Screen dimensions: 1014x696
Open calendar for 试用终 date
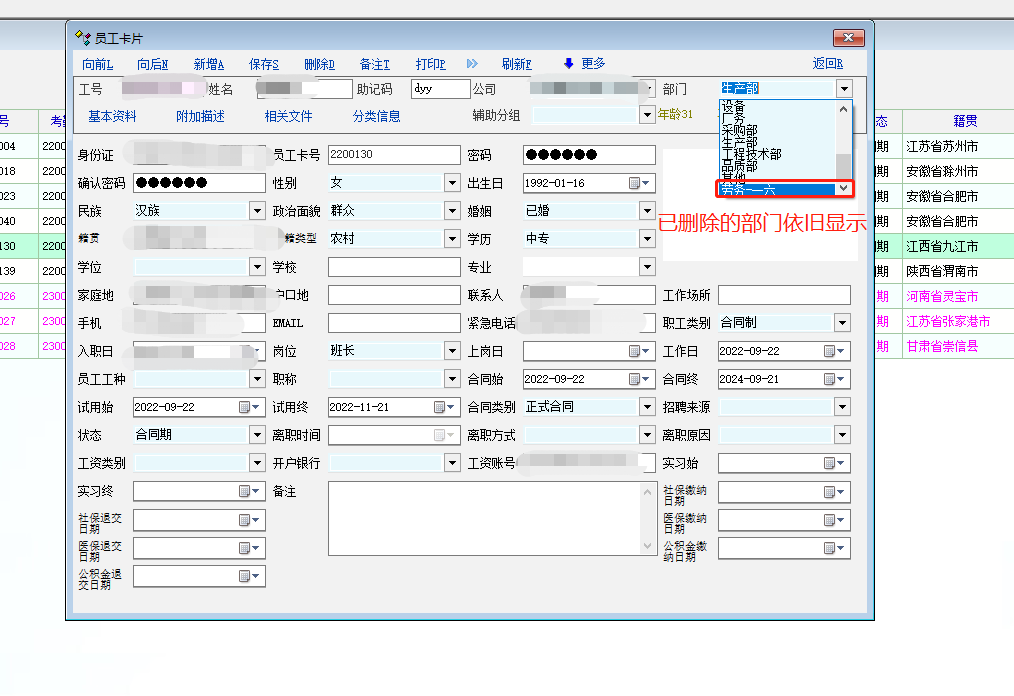(x=439, y=407)
